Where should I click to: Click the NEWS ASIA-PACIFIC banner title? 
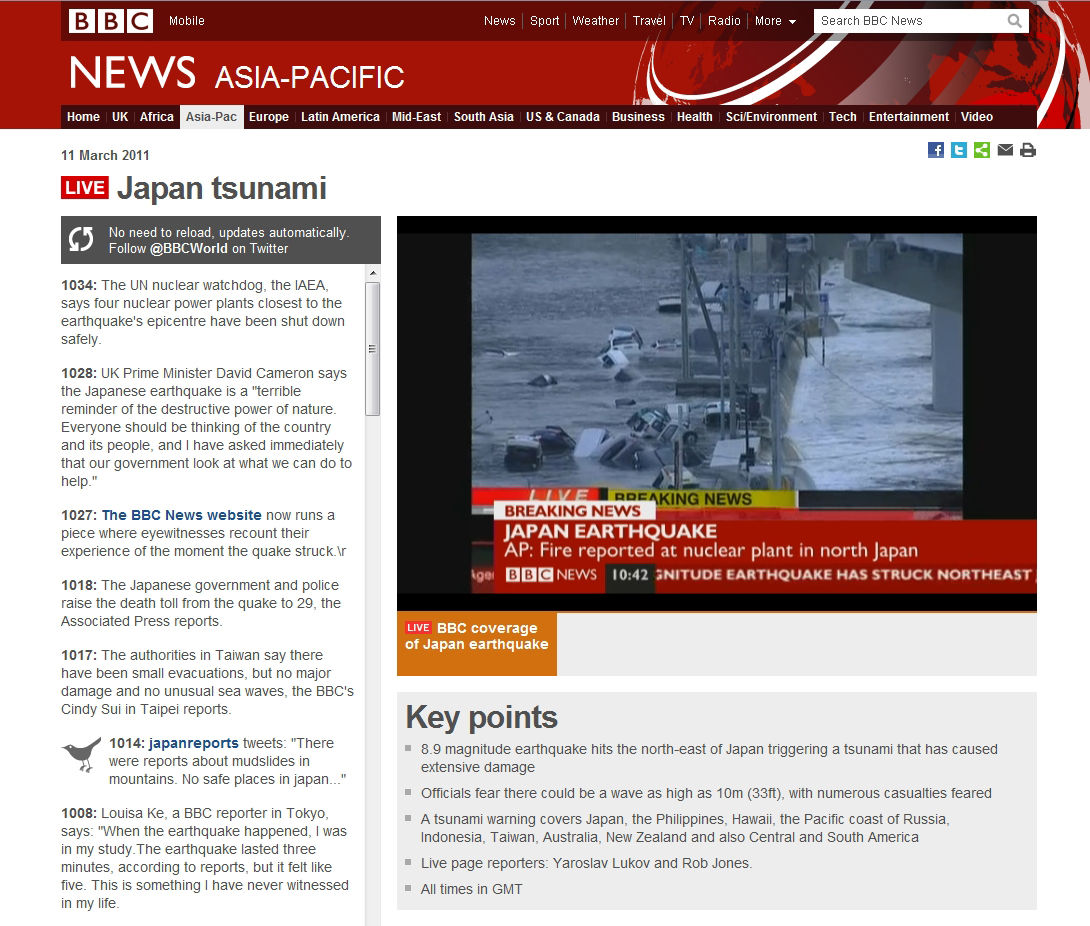click(236, 74)
